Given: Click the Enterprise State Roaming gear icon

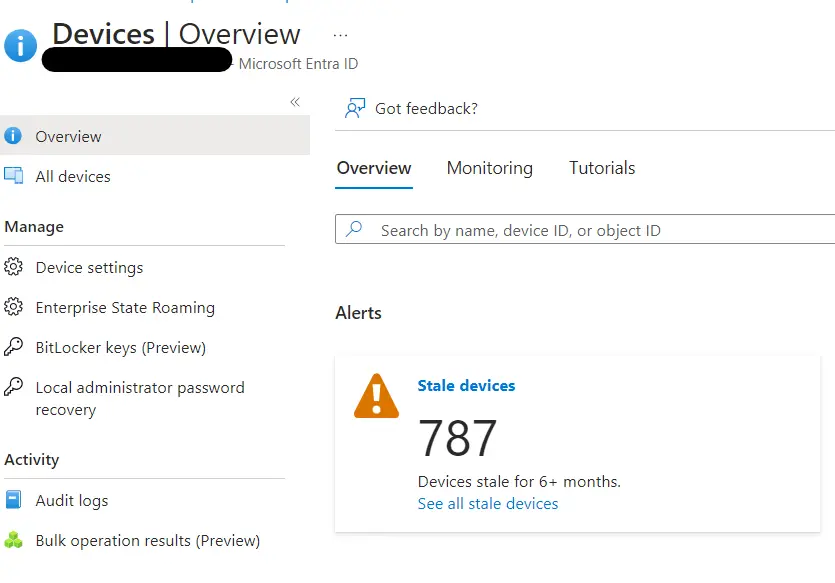Looking at the screenshot, I should click(14, 307).
